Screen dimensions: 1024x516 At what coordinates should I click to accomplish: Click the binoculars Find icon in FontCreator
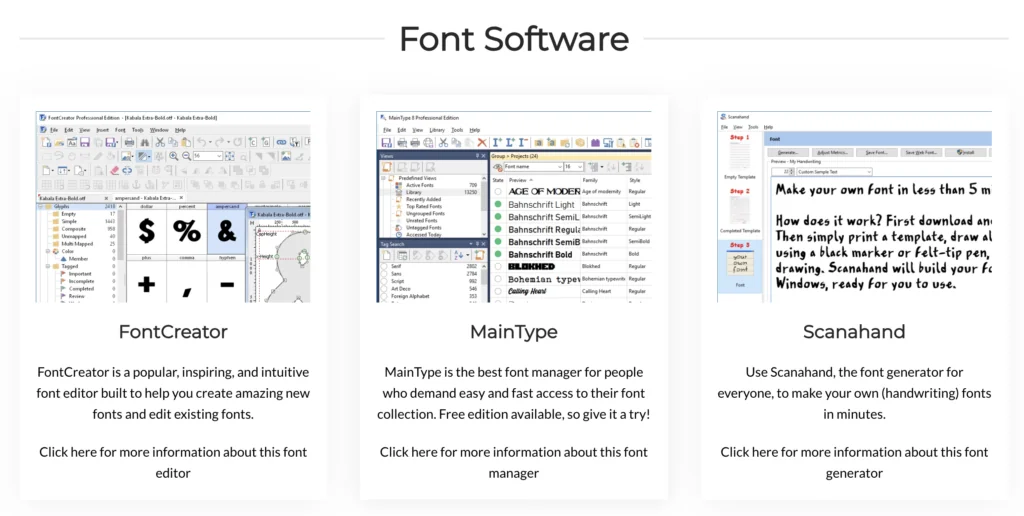click(145, 142)
